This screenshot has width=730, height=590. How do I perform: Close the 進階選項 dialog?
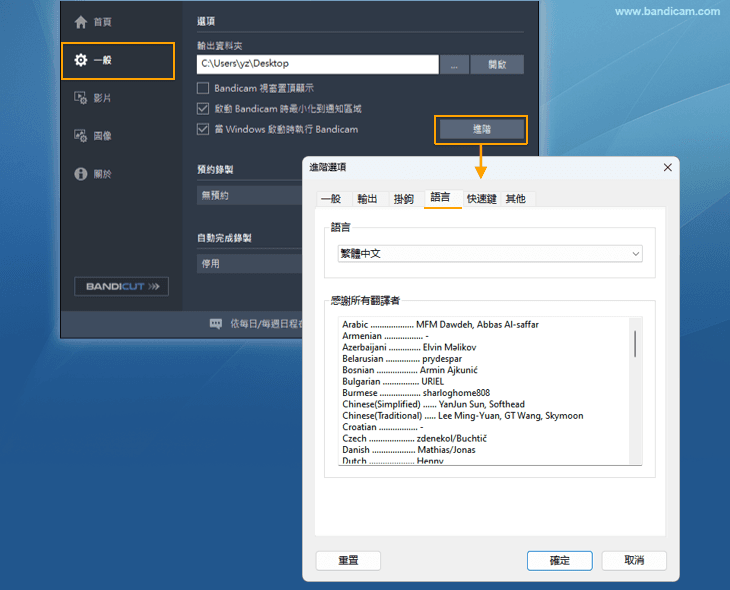click(667, 167)
